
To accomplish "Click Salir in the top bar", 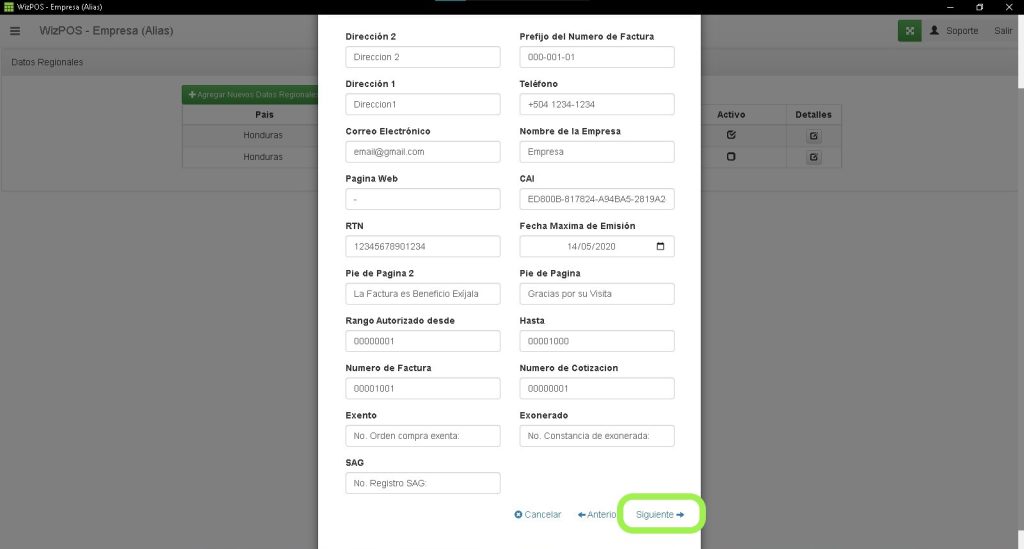I will point(1003,31).
